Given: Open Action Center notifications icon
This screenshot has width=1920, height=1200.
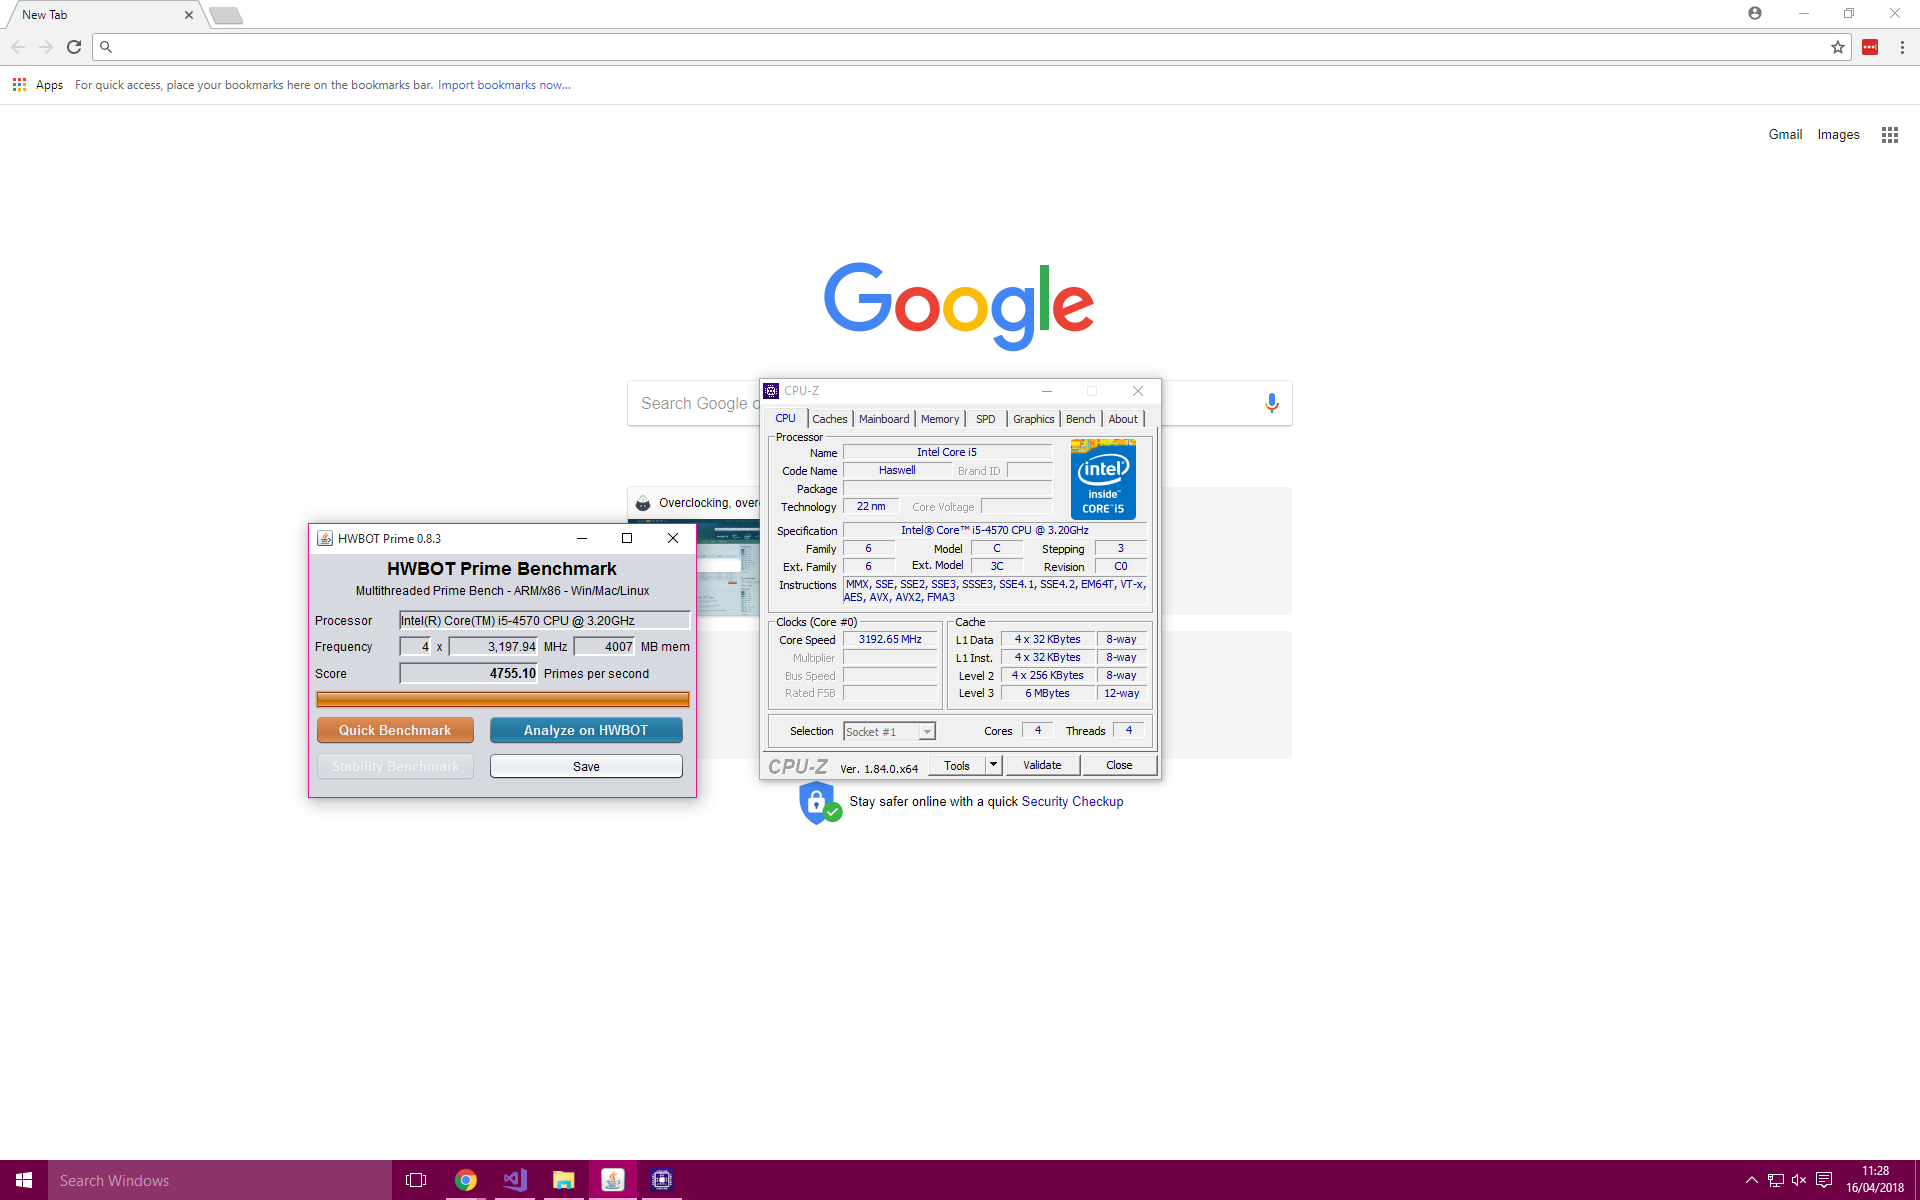Looking at the screenshot, I should [x=1824, y=1180].
